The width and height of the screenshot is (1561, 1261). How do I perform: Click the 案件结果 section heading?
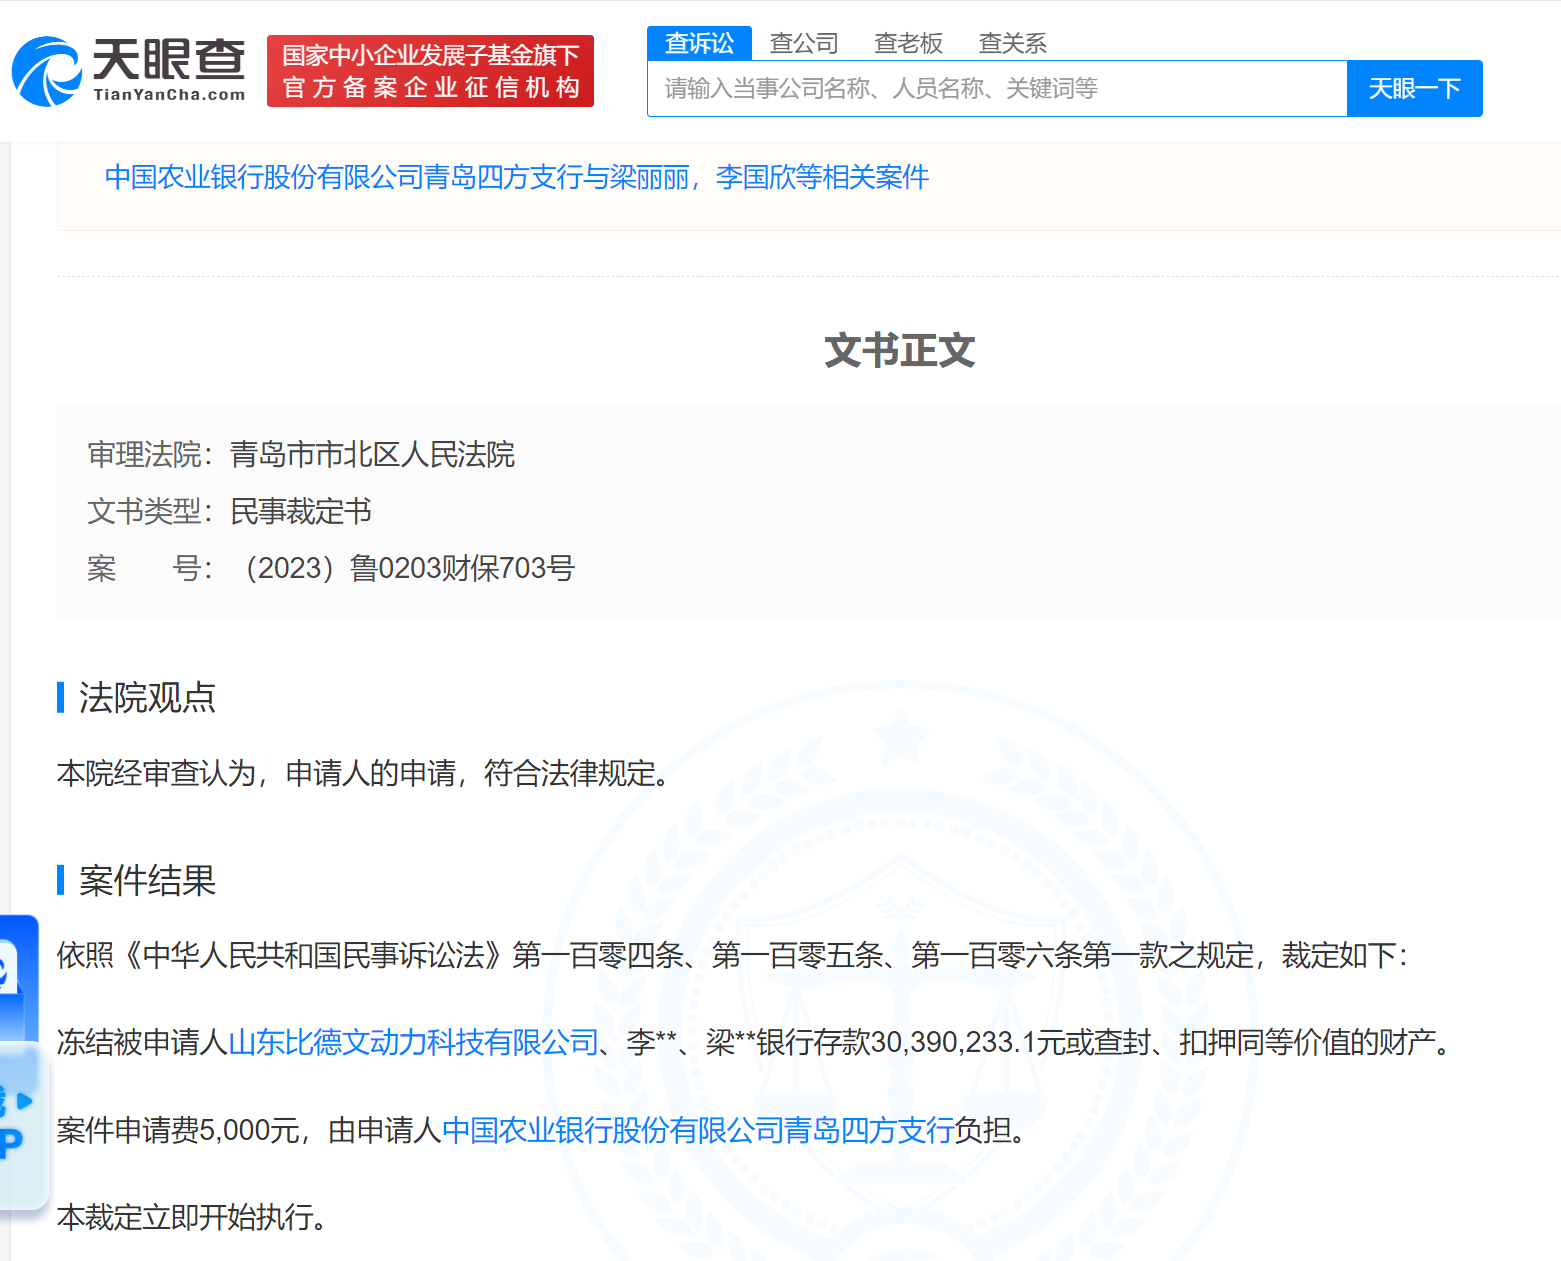click(147, 880)
